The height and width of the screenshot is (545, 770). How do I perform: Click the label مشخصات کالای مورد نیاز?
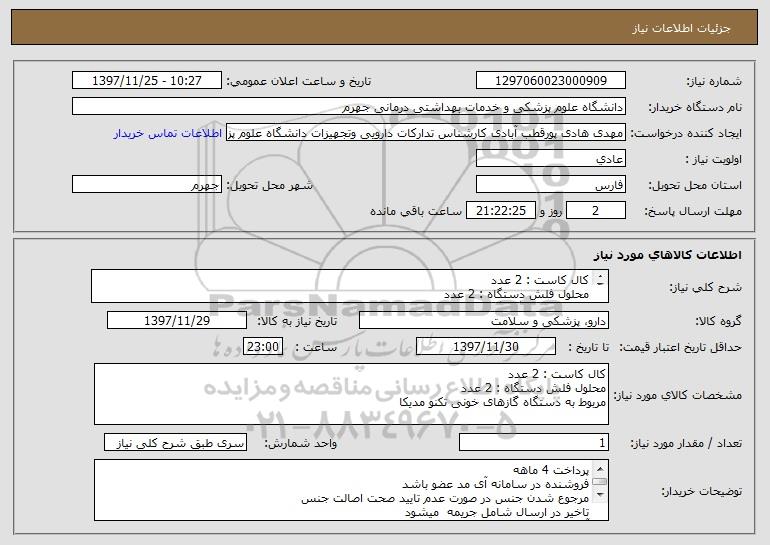click(x=679, y=395)
